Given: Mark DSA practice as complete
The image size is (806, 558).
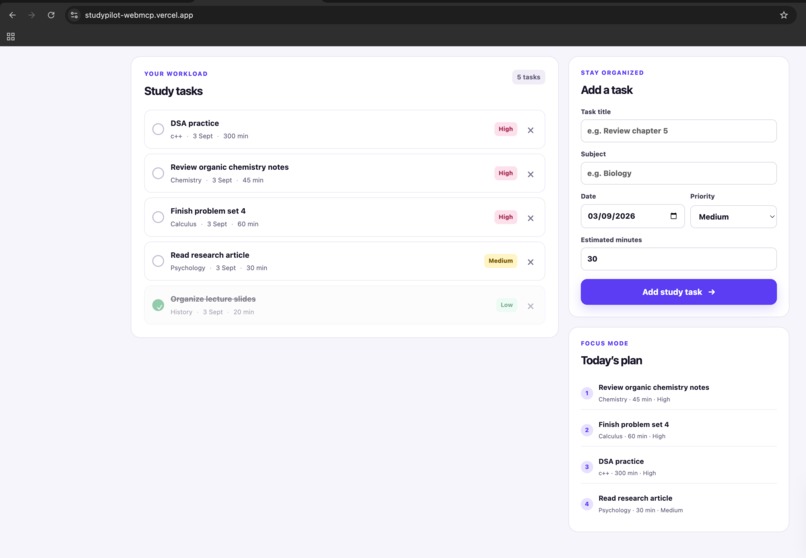Looking at the screenshot, I should 158,129.
